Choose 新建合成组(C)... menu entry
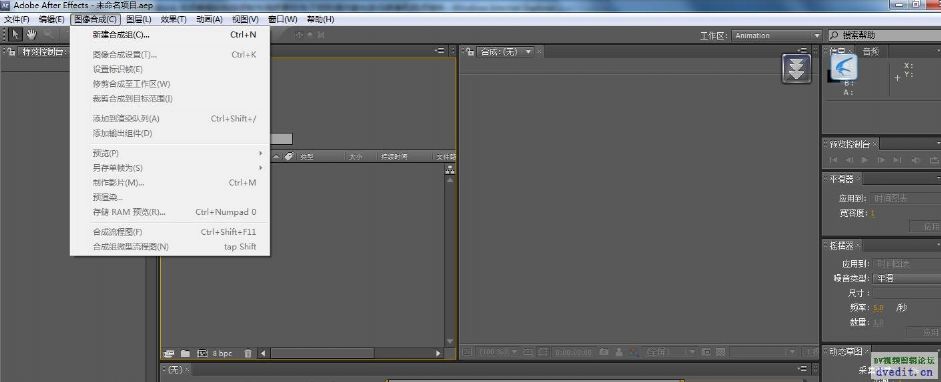The width and height of the screenshot is (941, 382). point(170,35)
